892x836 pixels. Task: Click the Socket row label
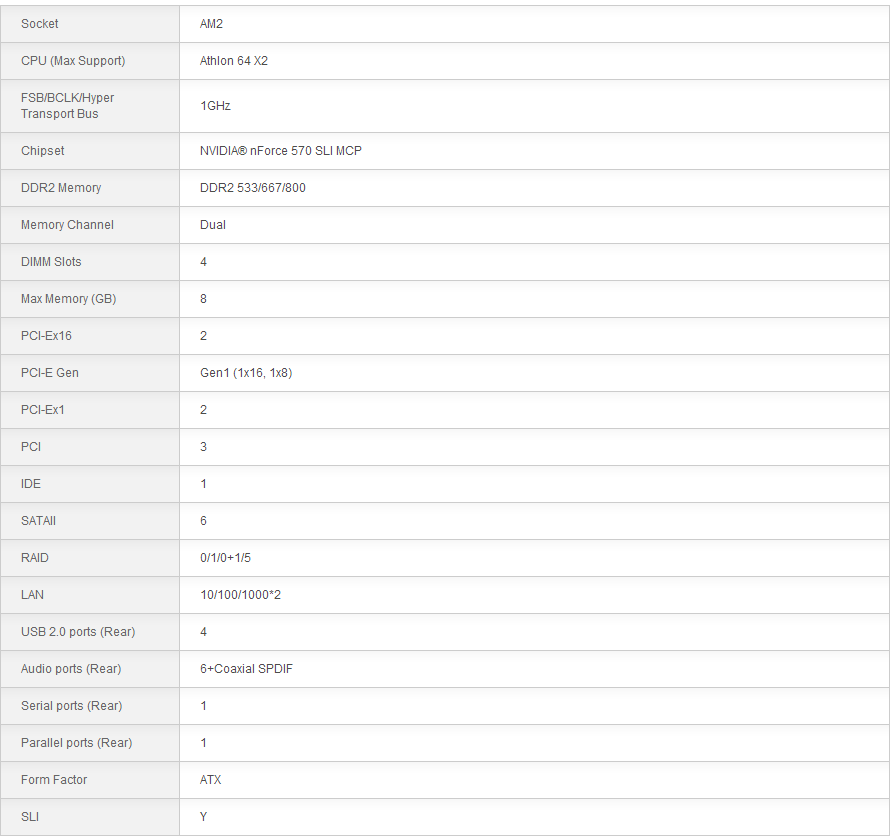[40, 24]
